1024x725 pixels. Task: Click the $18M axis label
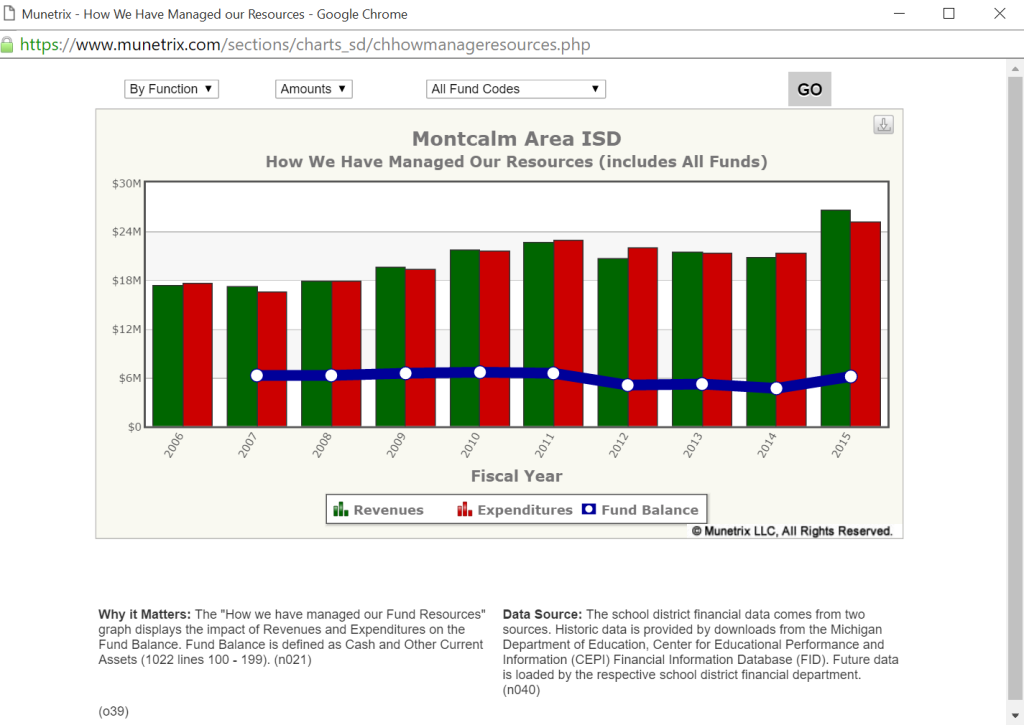[127, 281]
